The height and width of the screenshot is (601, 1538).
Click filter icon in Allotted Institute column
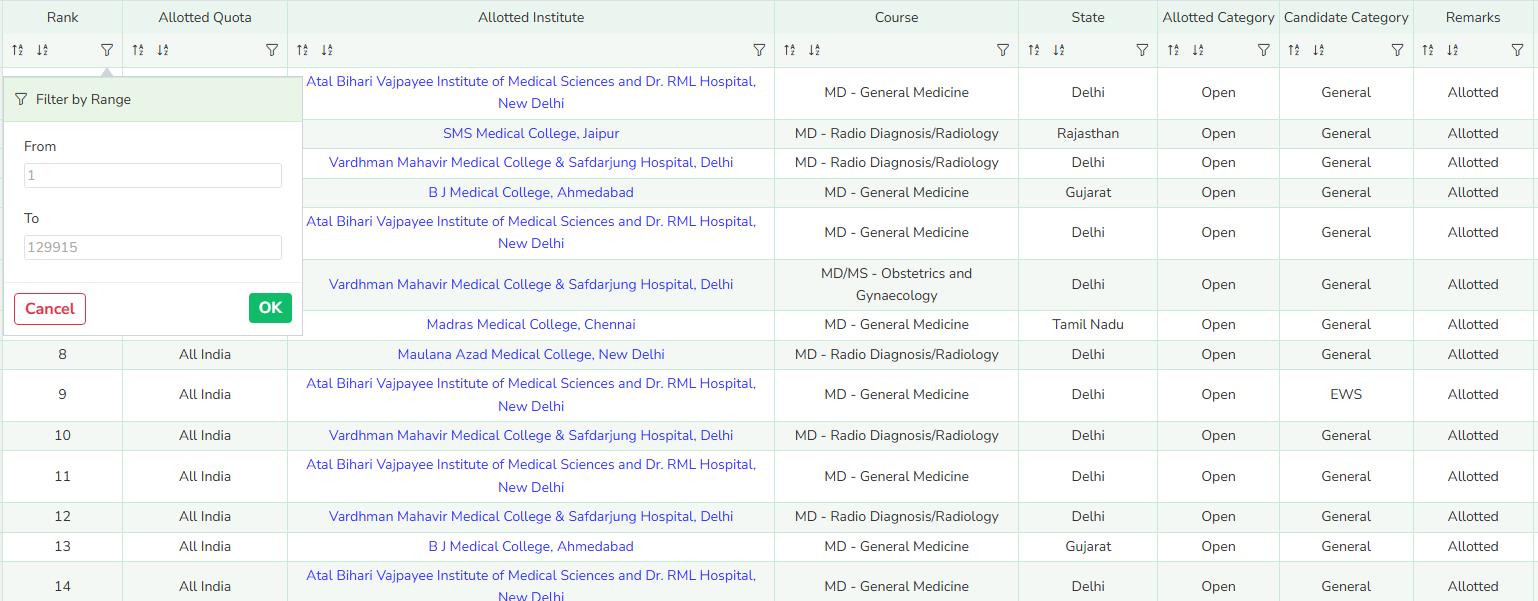759,50
